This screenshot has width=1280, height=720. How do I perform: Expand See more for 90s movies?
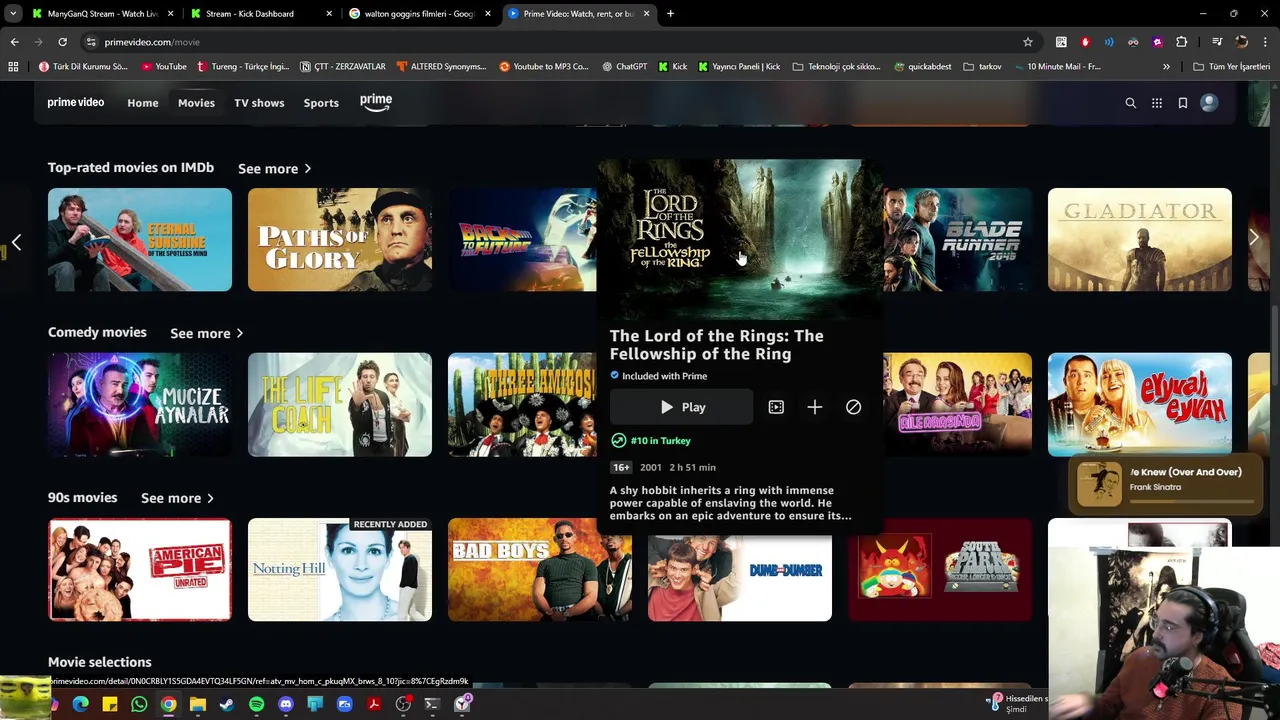177,498
